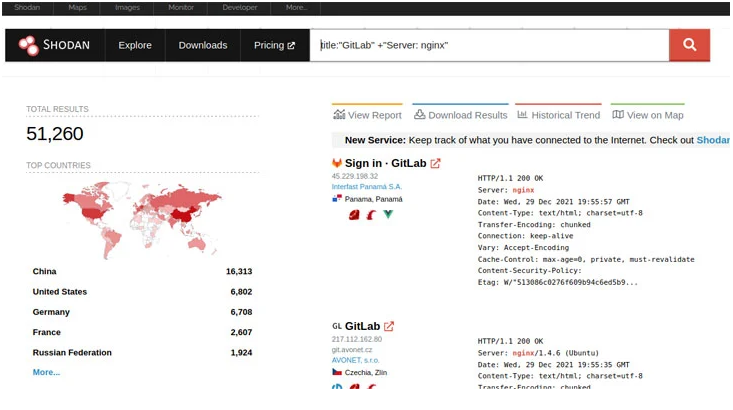
Task: Open the Pricing page link
Action: pos(274,45)
